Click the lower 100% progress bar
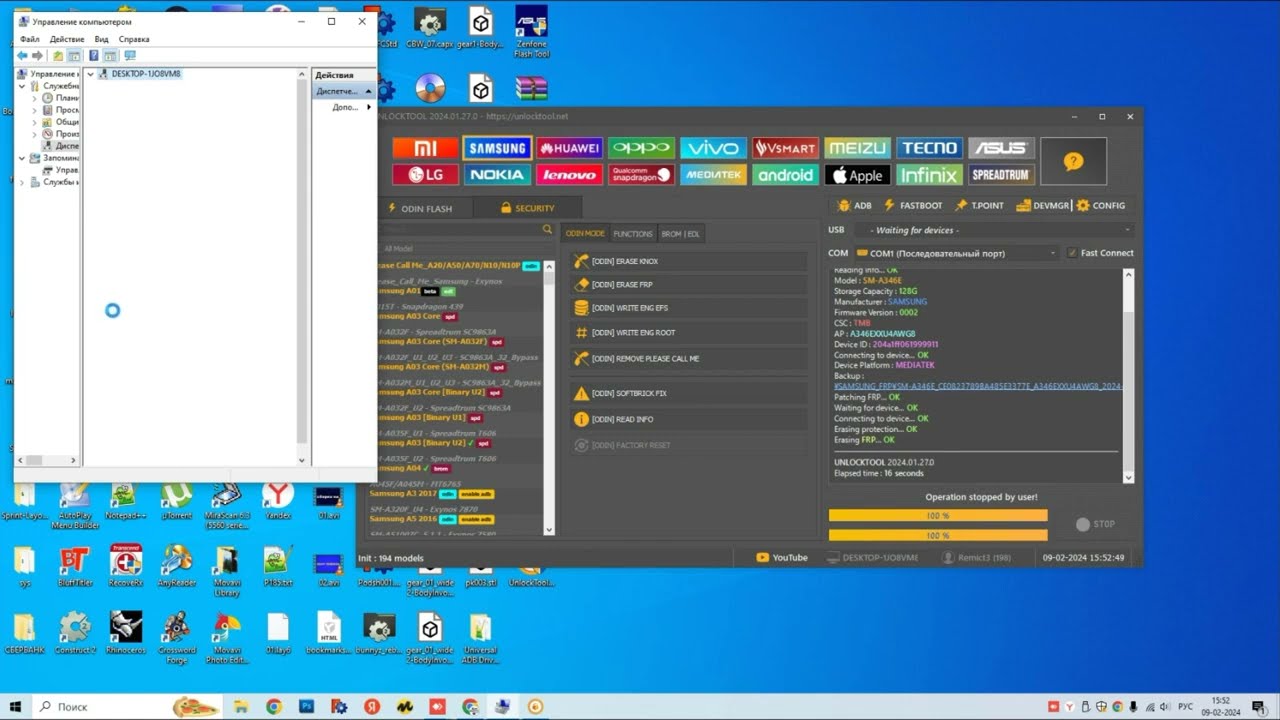This screenshot has width=1280, height=720. click(x=938, y=535)
